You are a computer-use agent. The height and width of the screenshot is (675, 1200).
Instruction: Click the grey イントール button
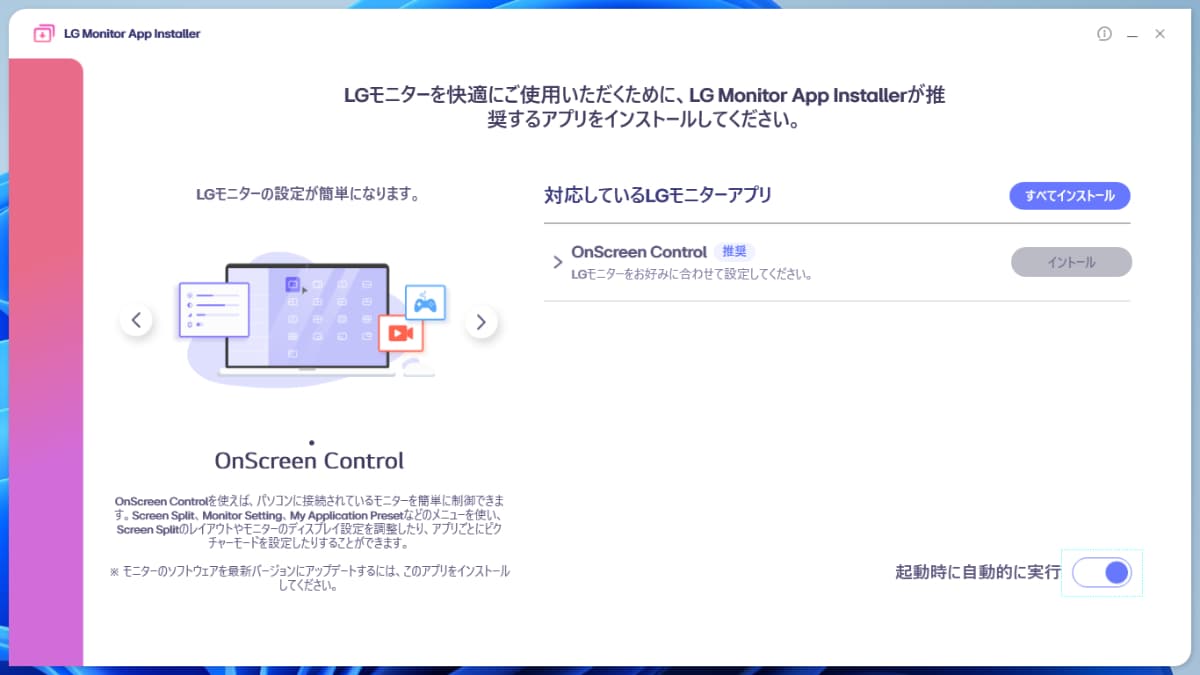point(1071,262)
